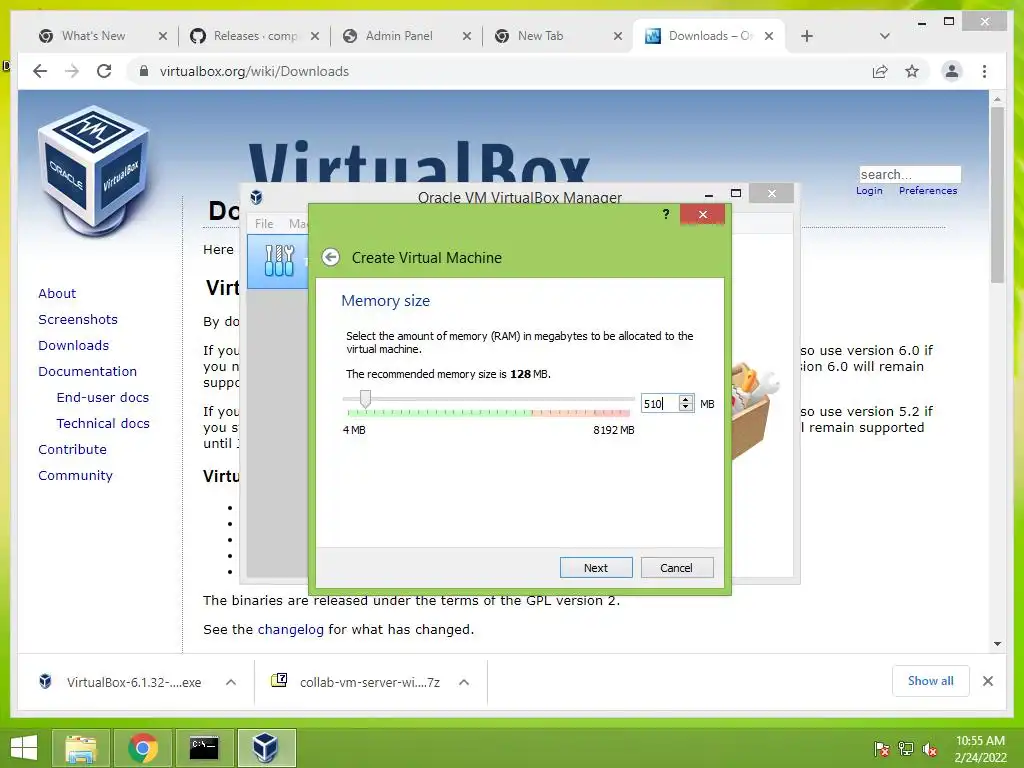Viewport: 1024px width, 768px height.
Task: Open the tab search chevron in Chrome
Action: point(885,36)
